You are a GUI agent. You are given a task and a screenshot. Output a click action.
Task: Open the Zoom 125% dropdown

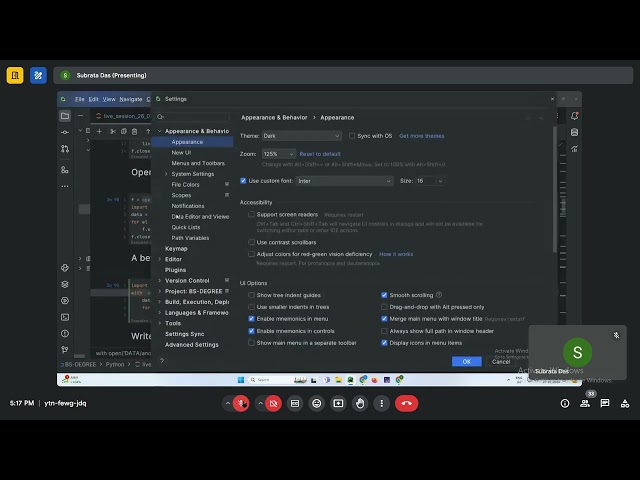coord(278,154)
